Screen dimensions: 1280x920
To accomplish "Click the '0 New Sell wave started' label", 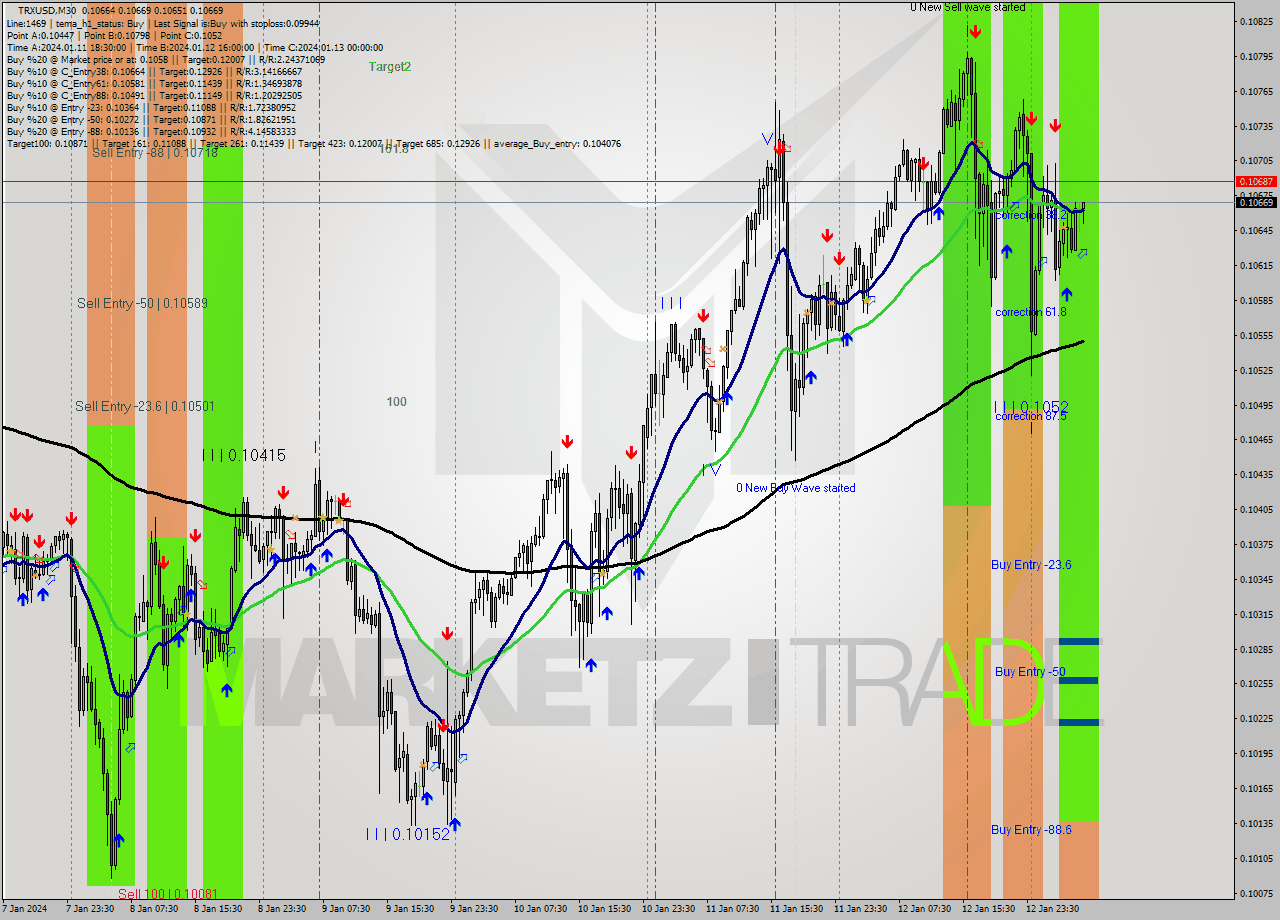I will [967, 7].
